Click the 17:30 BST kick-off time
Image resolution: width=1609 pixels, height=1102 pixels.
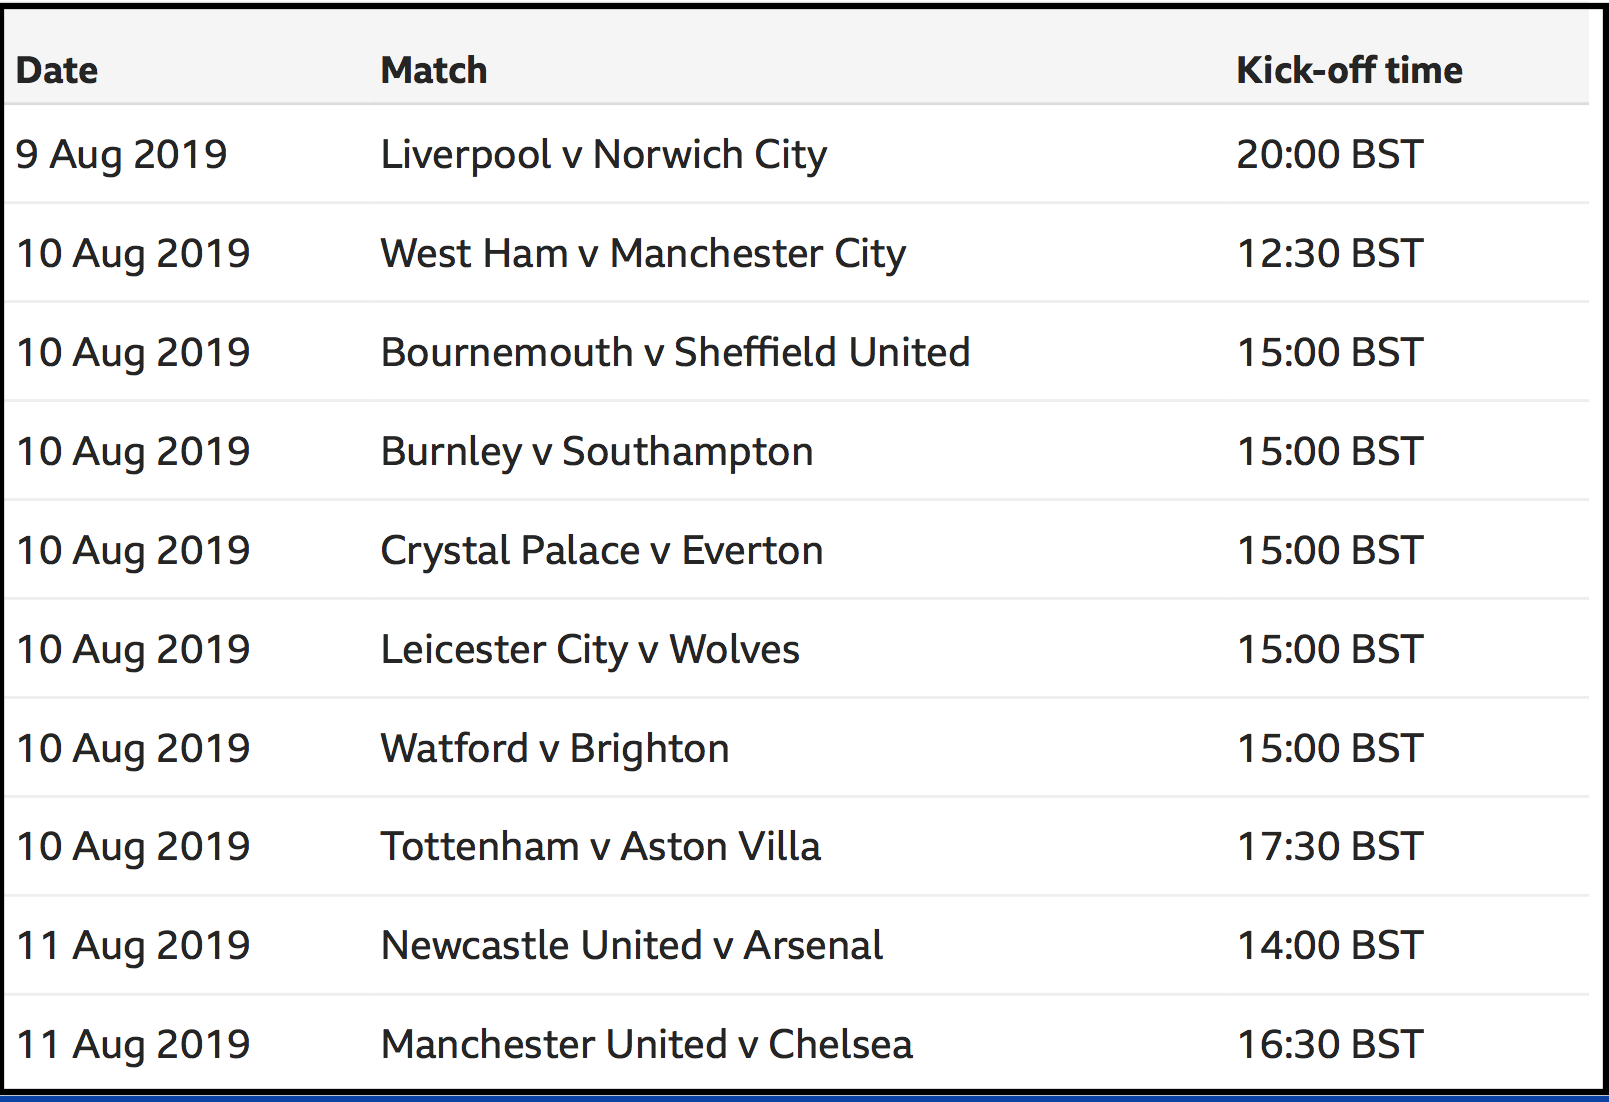click(x=1330, y=847)
